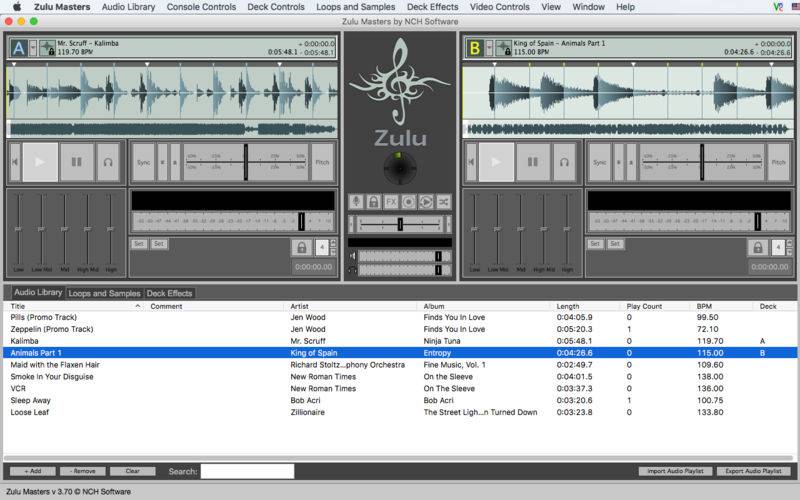Click the center panel padlock icon
Screen dimensions: 800x500
[373, 202]
